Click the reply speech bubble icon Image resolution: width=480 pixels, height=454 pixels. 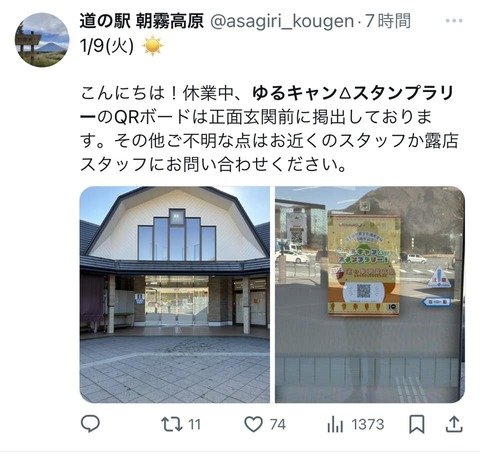point(90,424)
